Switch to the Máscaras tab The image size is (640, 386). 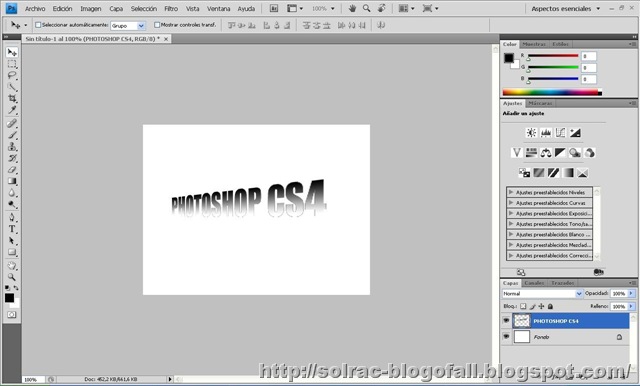540,103
